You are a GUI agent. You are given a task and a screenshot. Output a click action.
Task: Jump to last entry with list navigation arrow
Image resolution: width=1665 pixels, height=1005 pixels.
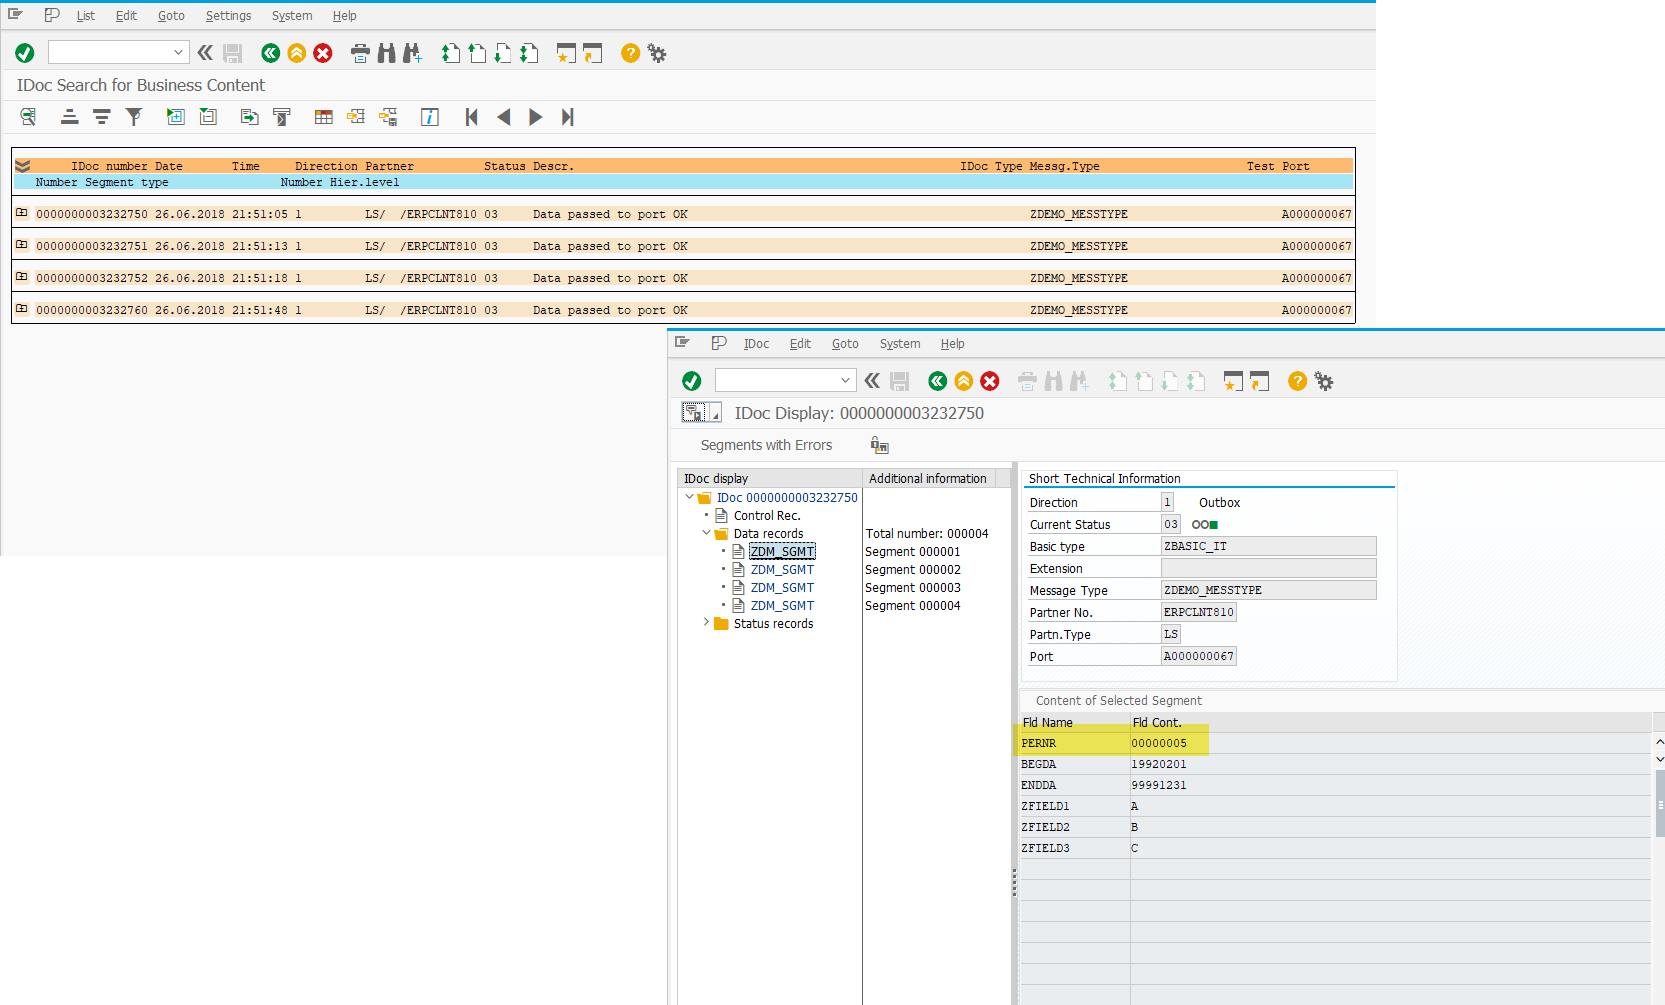click(x=567, y=117)
